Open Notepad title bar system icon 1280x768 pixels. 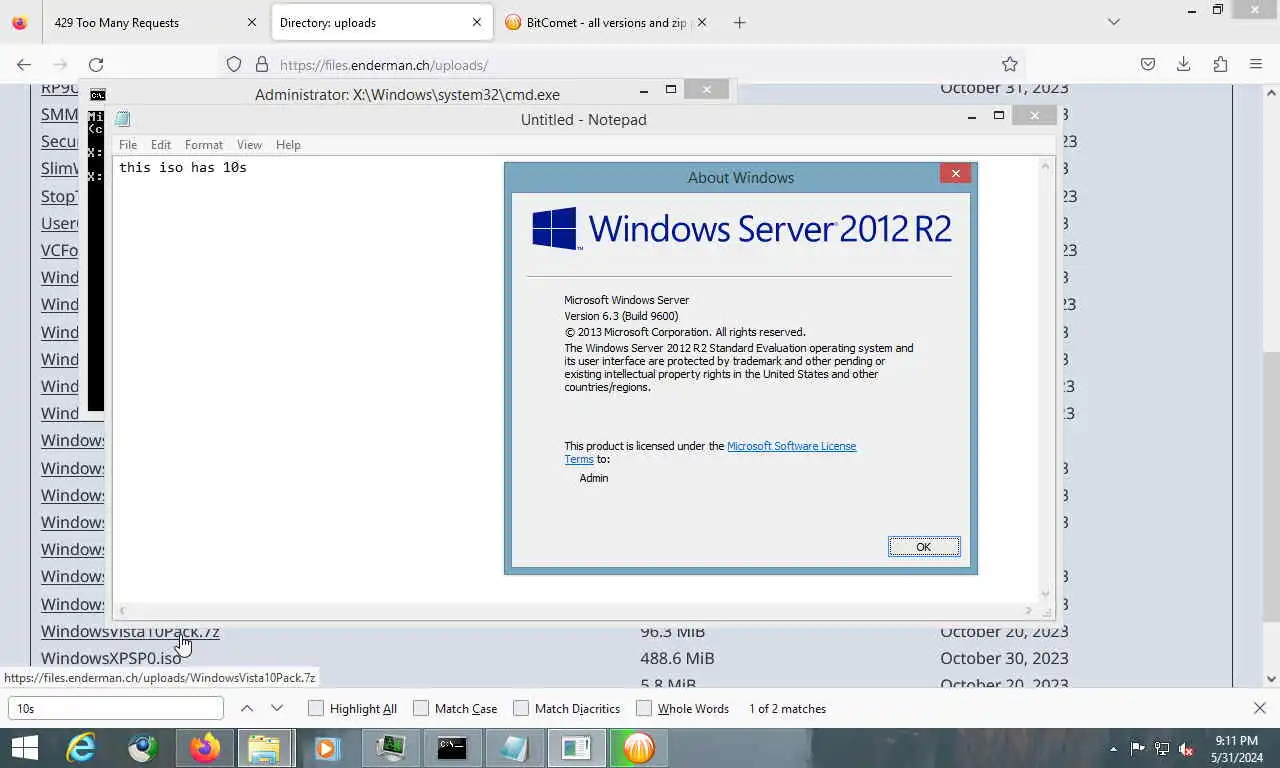pyautogui.click(x=123, y=119)
